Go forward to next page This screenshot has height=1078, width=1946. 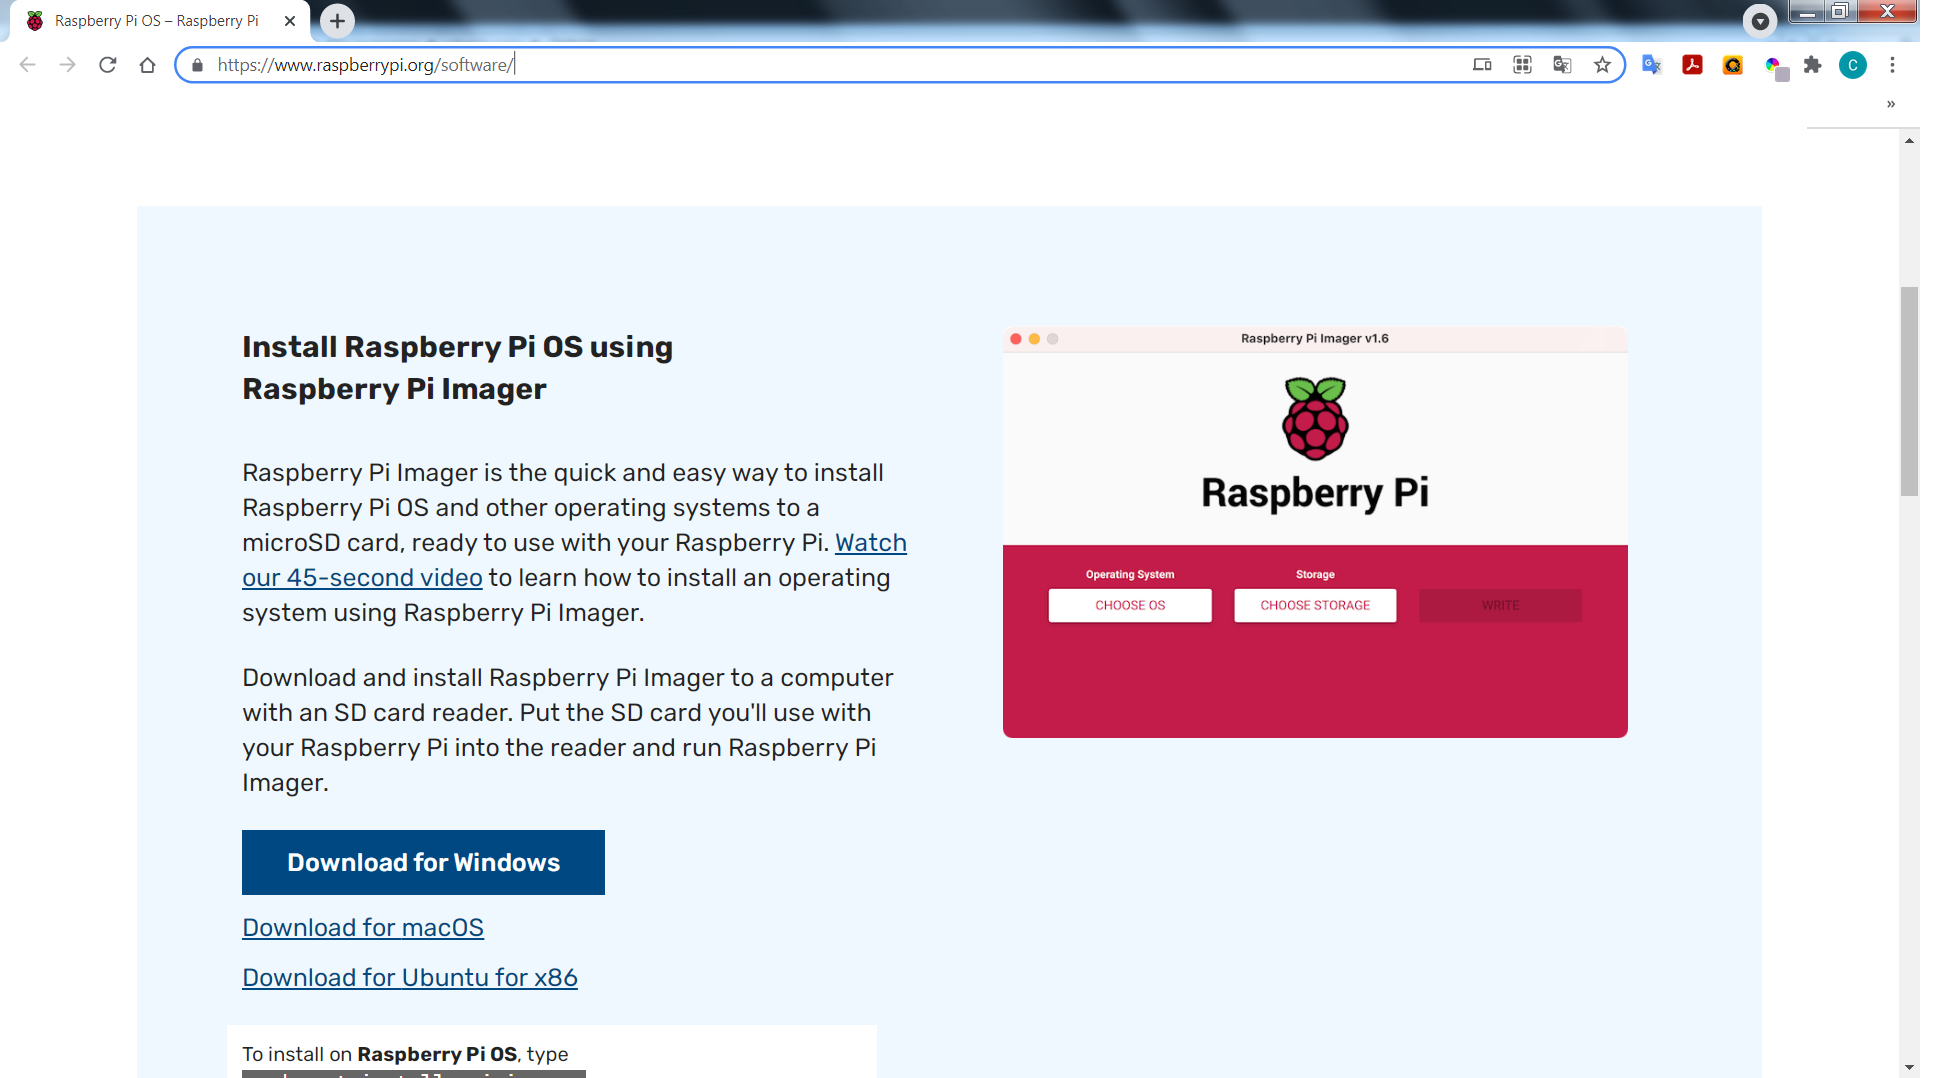coord(67,65)
